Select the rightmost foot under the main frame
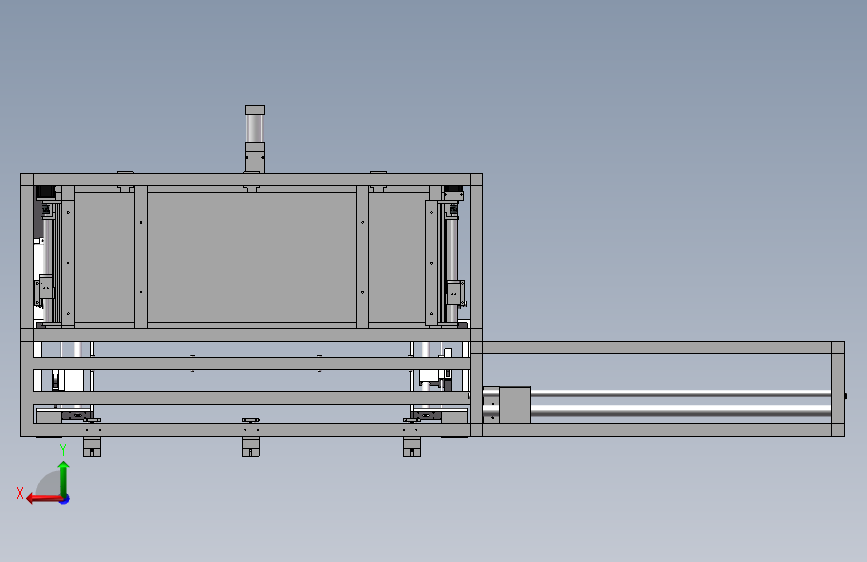 tap(412, 447)
